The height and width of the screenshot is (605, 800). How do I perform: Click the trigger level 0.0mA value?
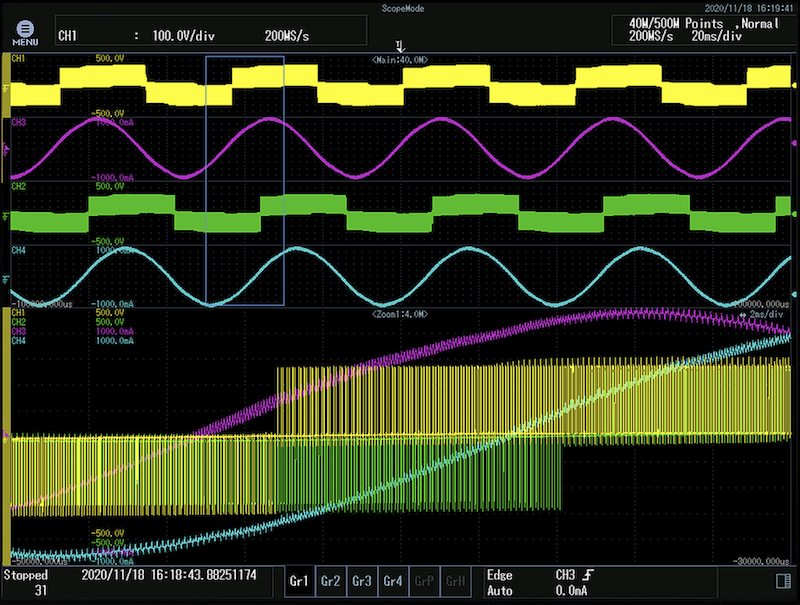click(x=571, y=591)
